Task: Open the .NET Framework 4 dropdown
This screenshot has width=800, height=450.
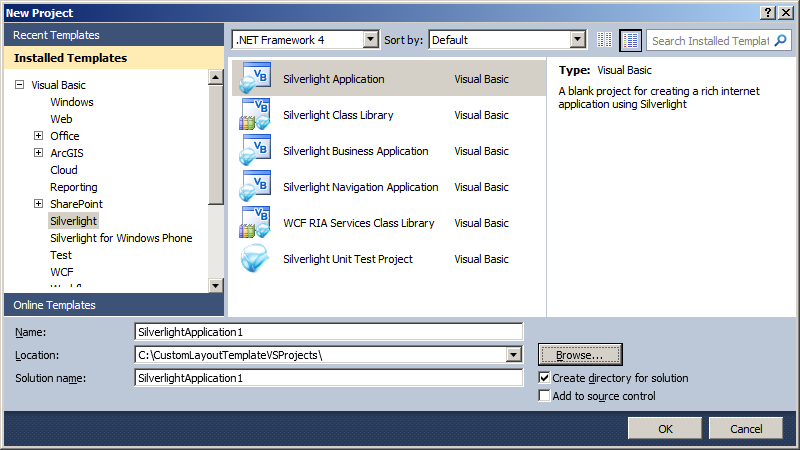Action: point(371,40)
